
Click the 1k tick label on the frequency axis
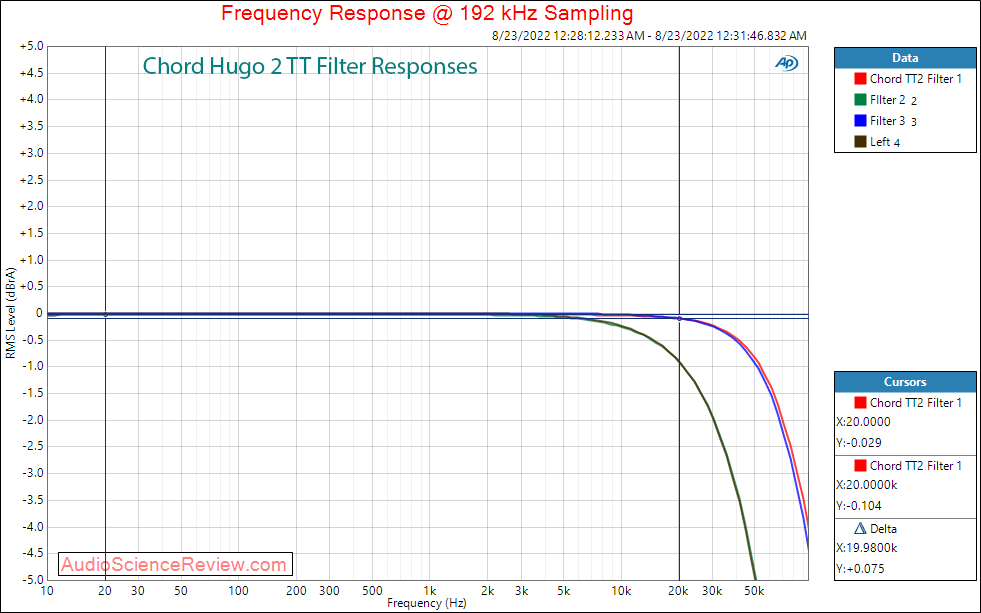click(x=430, y=590)
